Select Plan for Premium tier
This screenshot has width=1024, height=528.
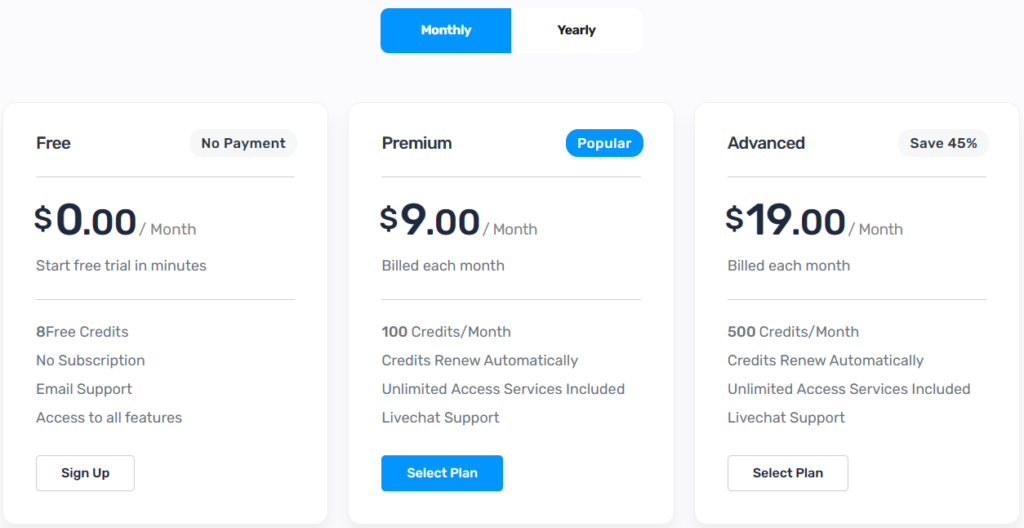442,473
